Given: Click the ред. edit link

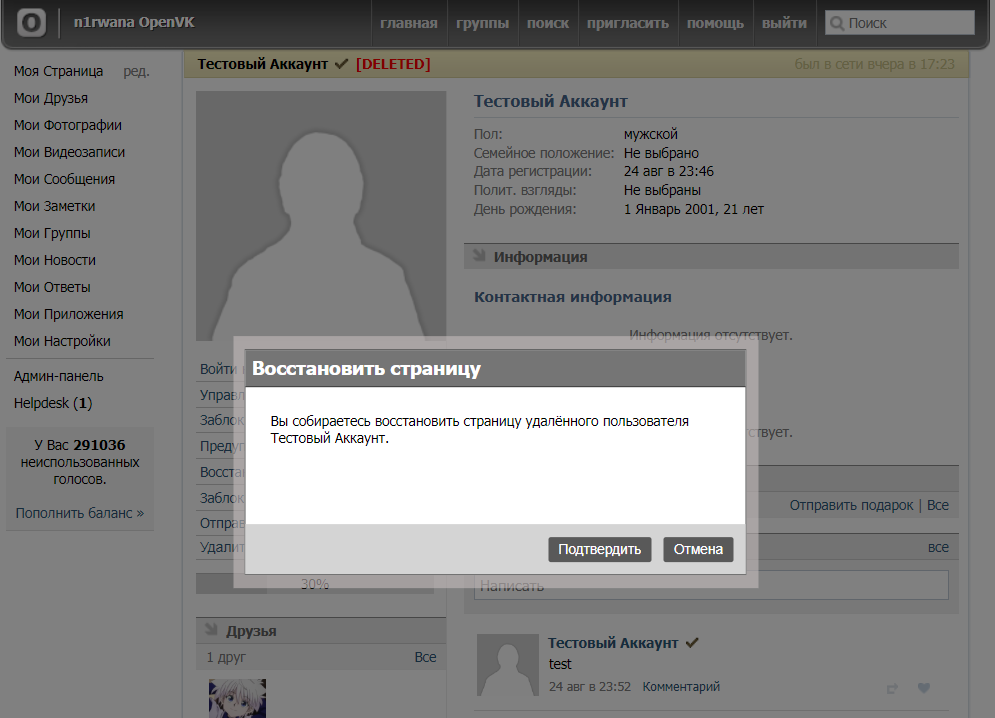Looking at the screenshot, I should coord(136,71).
